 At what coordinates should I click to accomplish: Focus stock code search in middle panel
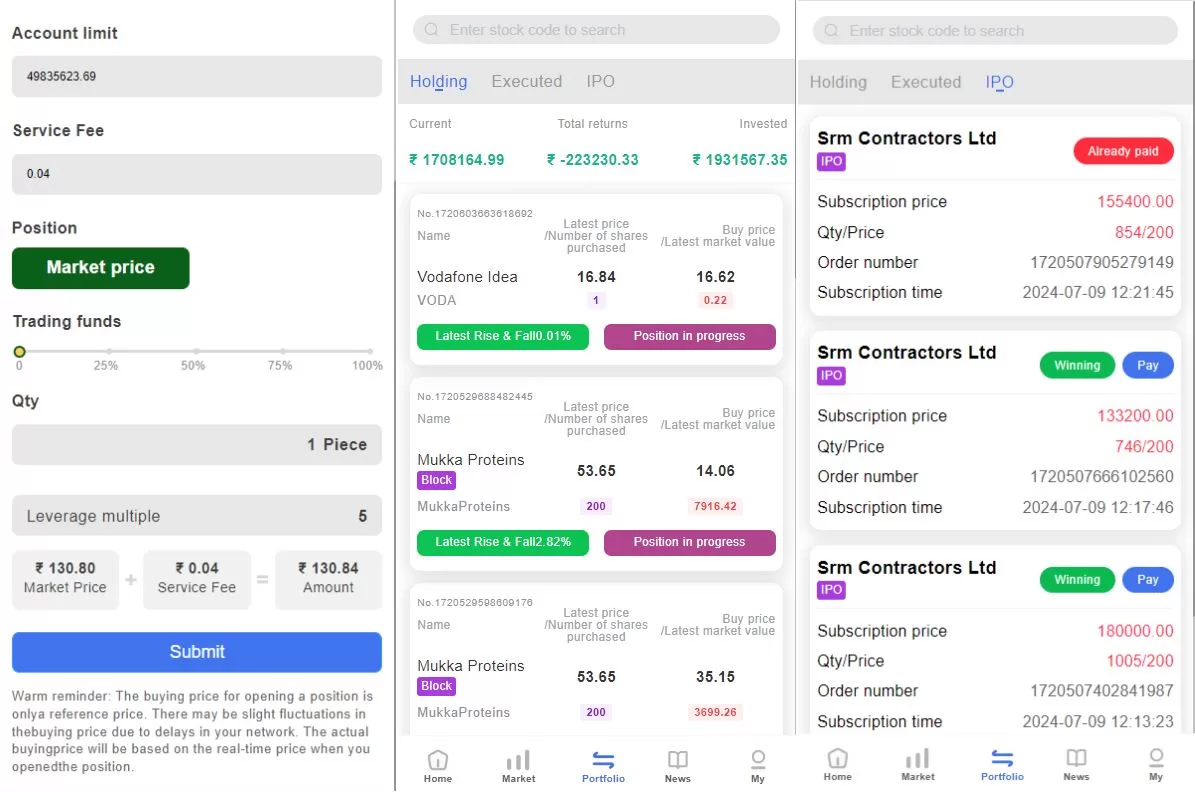pos(596,30)
